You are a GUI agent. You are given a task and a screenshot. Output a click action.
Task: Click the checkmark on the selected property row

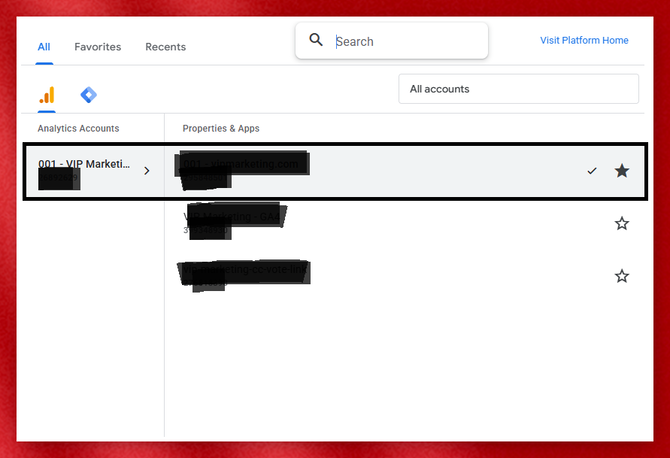pos(592,171)
